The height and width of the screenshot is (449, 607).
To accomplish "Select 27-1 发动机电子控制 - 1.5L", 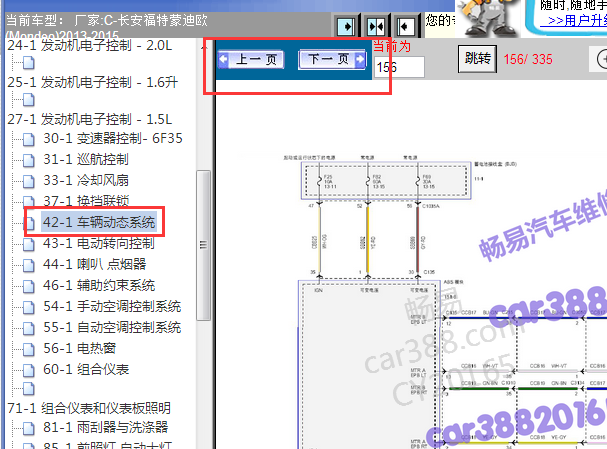I will click(89, 119).
